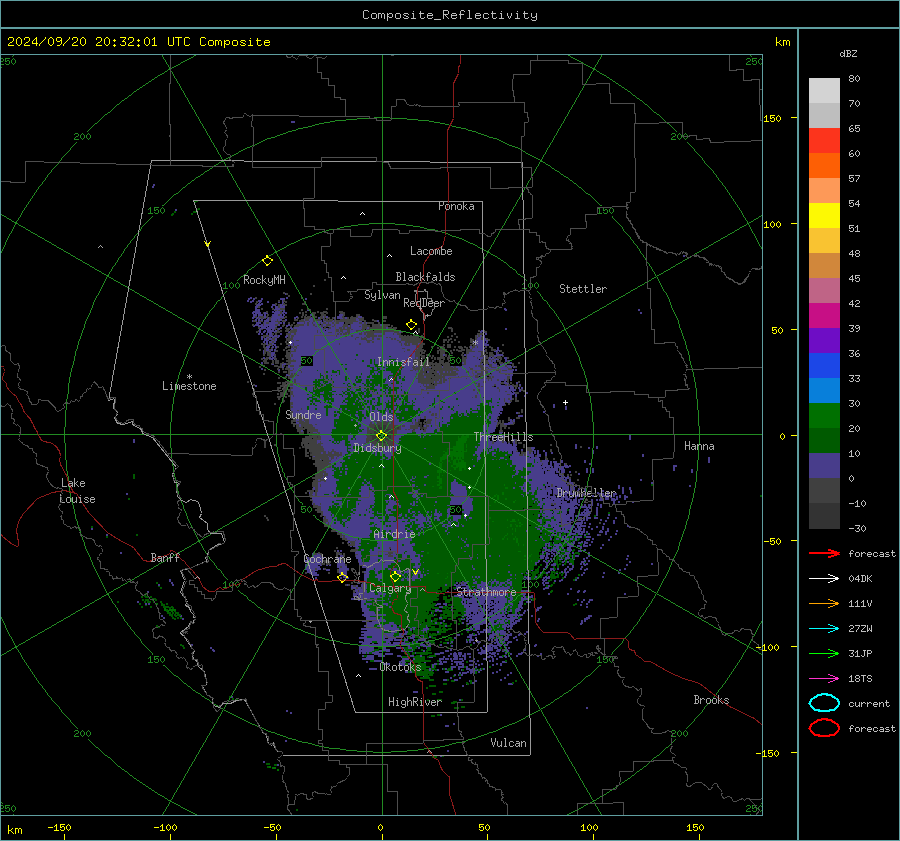Click the red 'forecast' ellipse in the legend
Viewport: 900px width, 841px height.
click(x=824, y=728)
